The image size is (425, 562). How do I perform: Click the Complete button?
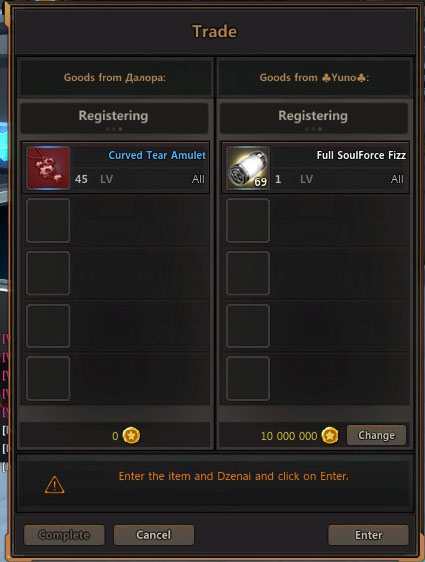coord(64,535)
